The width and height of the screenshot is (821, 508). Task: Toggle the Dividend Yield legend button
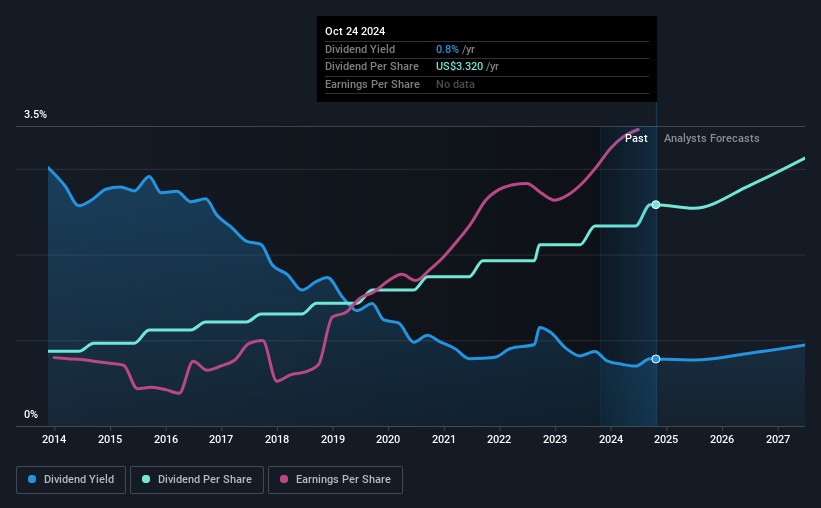(71, 480)
